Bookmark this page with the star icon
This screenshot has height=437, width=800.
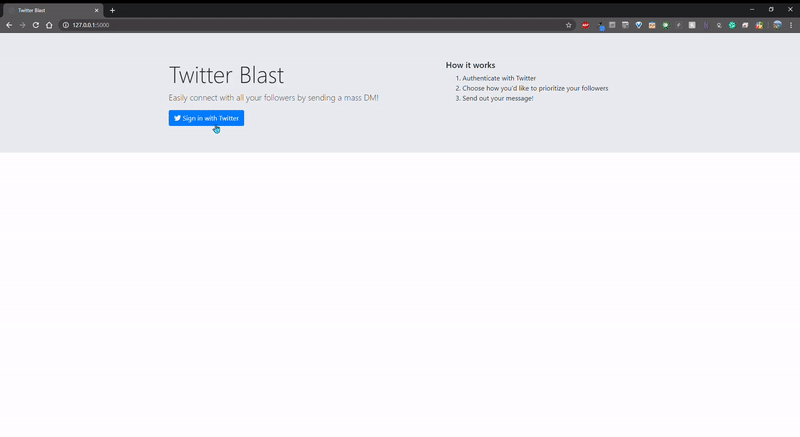pyautogui.click(x=568, y=25)
